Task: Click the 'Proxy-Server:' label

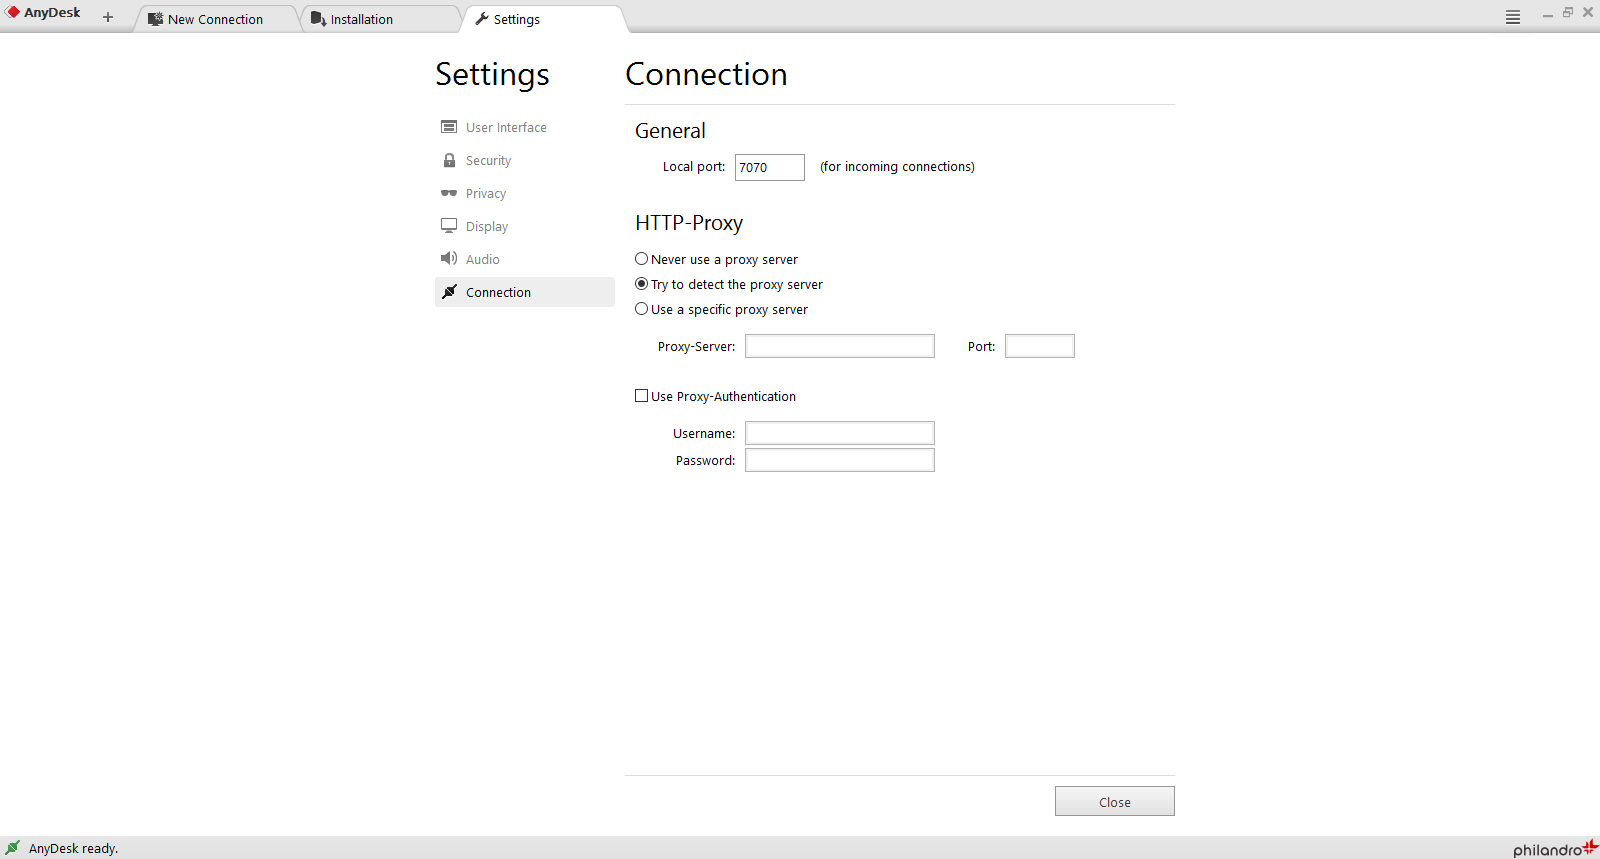Action: (697, 347)
